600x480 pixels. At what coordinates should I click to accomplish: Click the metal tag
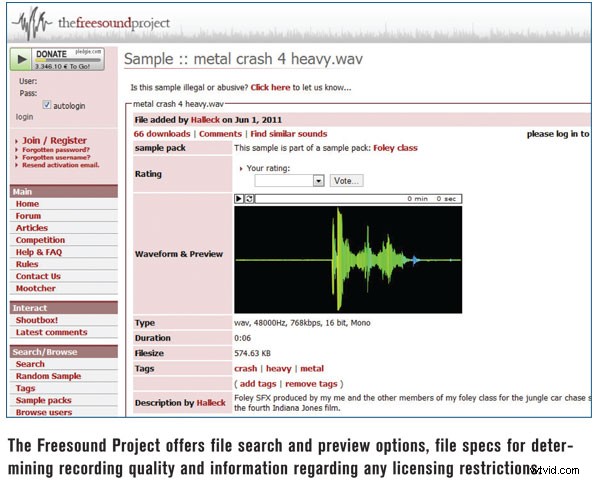[x=312, y=369]
